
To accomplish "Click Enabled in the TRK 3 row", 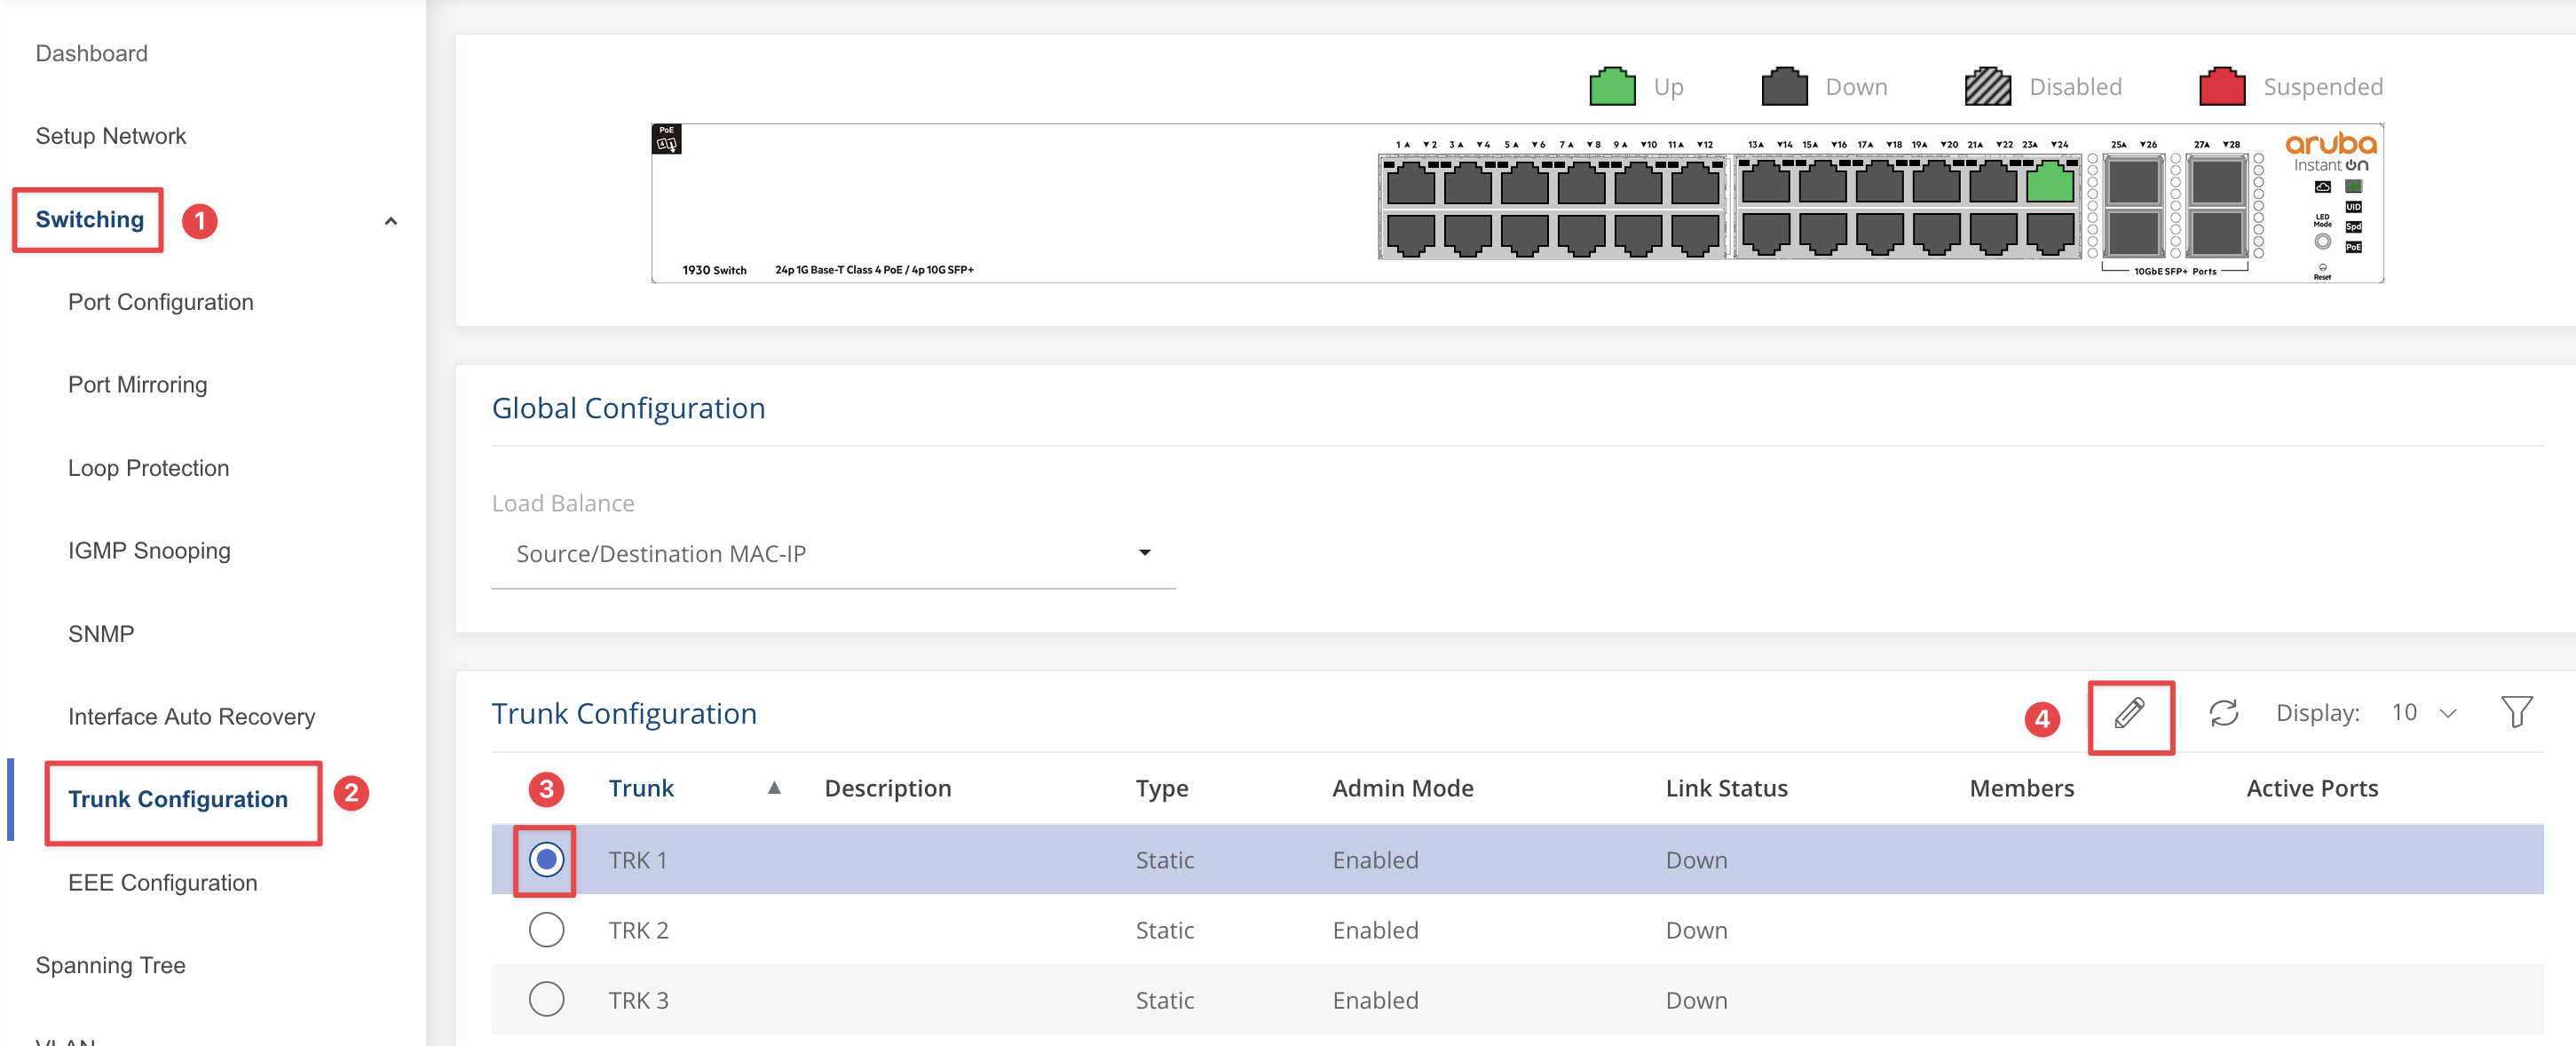I will point(1375,1000).
